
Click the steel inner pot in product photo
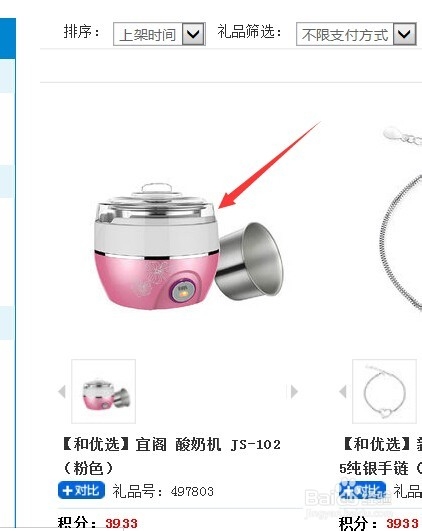pos(250,261)
